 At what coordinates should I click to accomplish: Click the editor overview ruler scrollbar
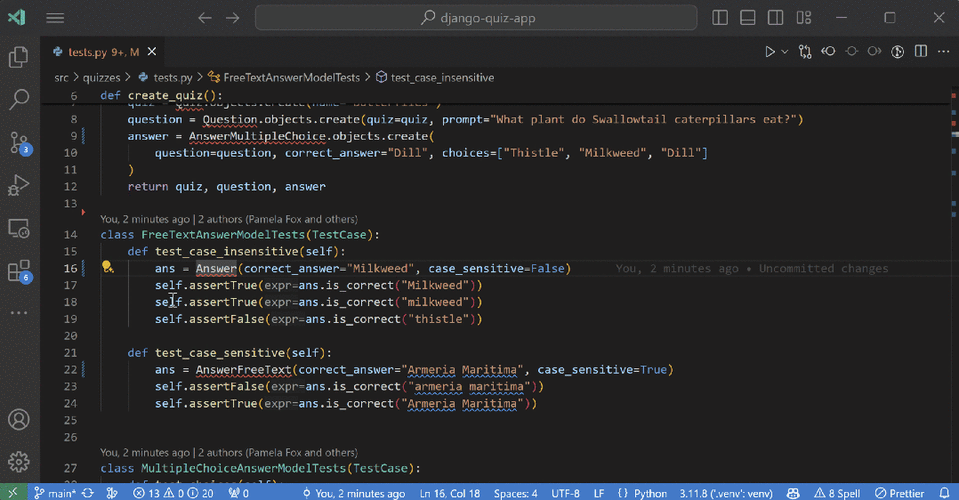tap(954, 286)
